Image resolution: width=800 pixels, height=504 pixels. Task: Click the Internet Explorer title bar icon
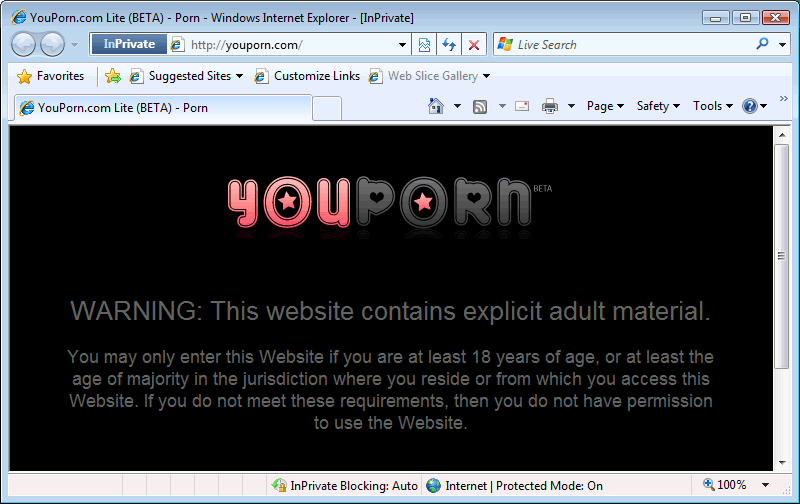(x=19, y=17)
